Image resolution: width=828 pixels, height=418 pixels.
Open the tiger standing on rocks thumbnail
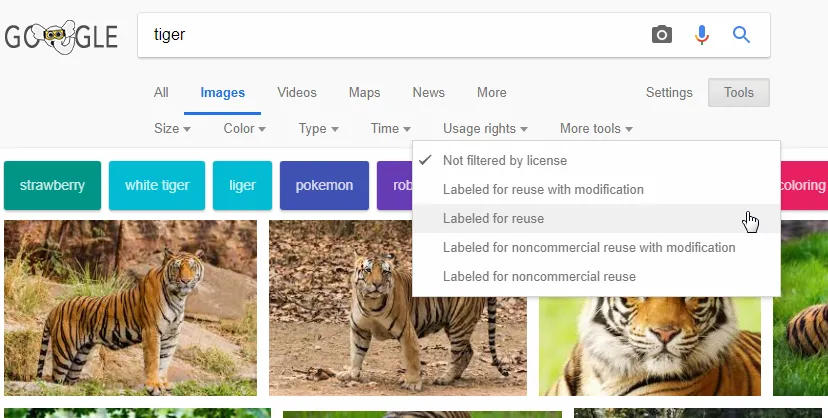point(130,308)
